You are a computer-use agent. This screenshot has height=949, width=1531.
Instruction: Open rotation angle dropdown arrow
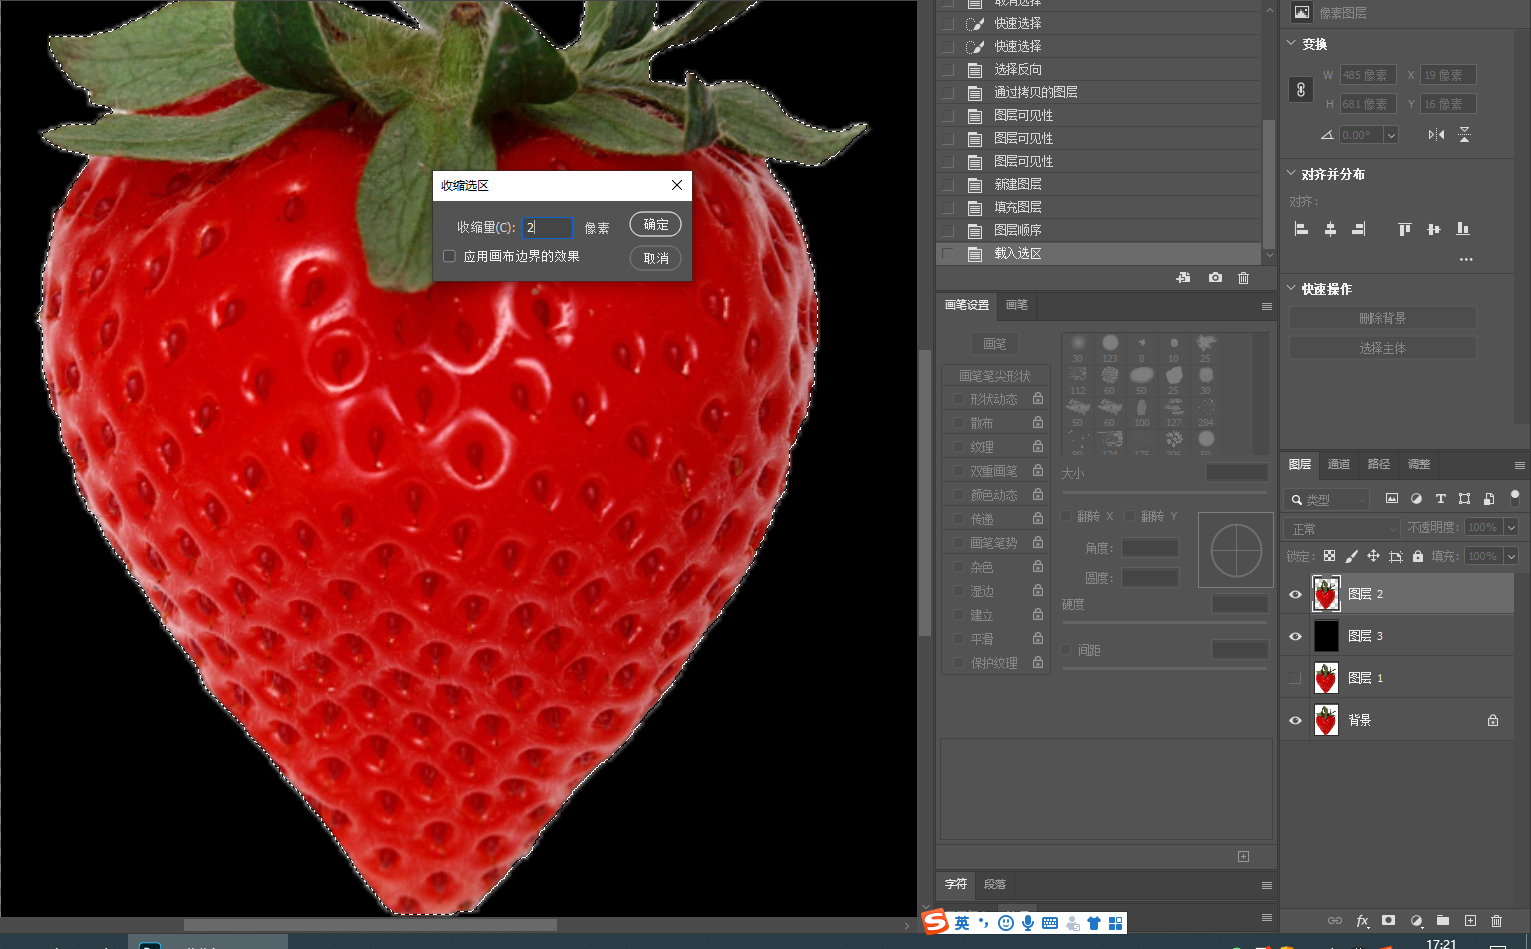pyautogui.click(x=1391, y=135)
